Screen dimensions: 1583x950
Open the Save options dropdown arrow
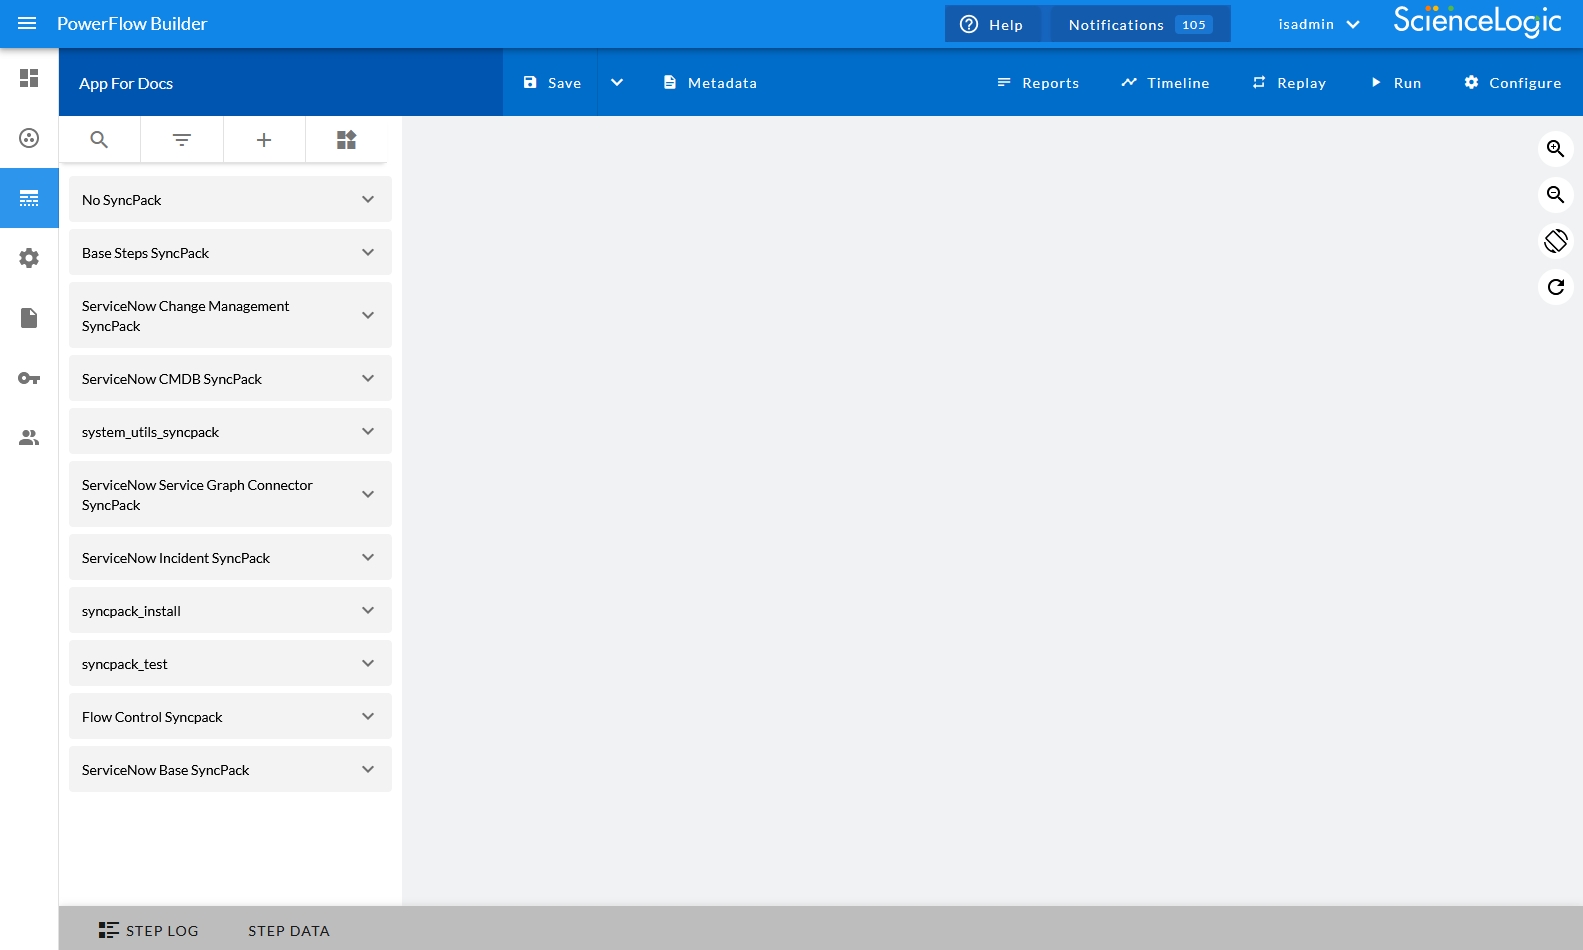[x=617, y=83]
